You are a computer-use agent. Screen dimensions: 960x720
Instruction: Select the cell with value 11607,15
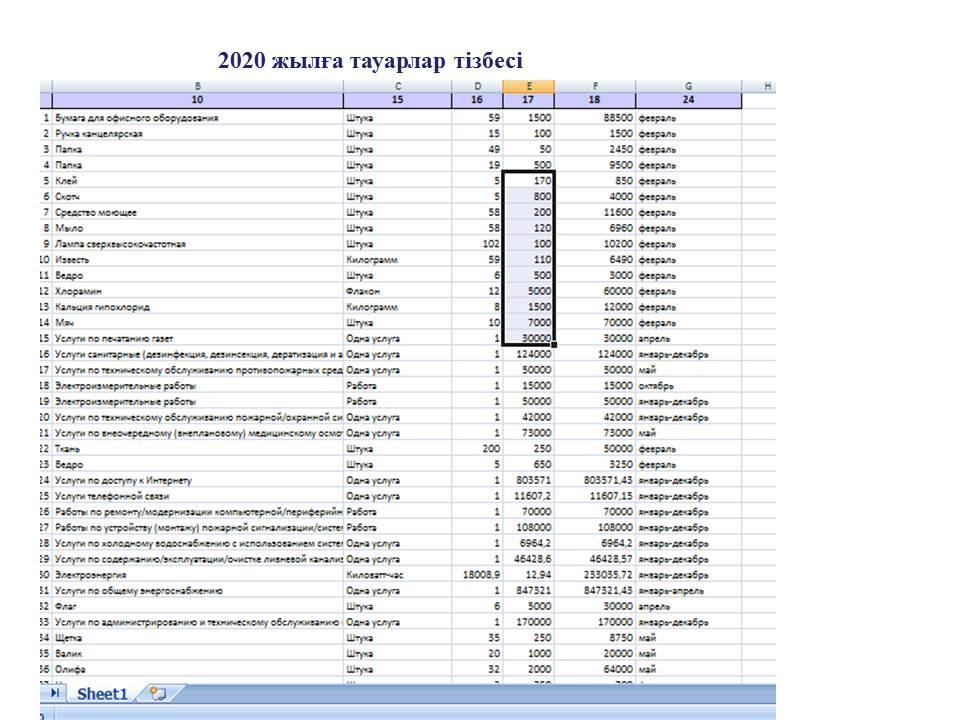594,496
